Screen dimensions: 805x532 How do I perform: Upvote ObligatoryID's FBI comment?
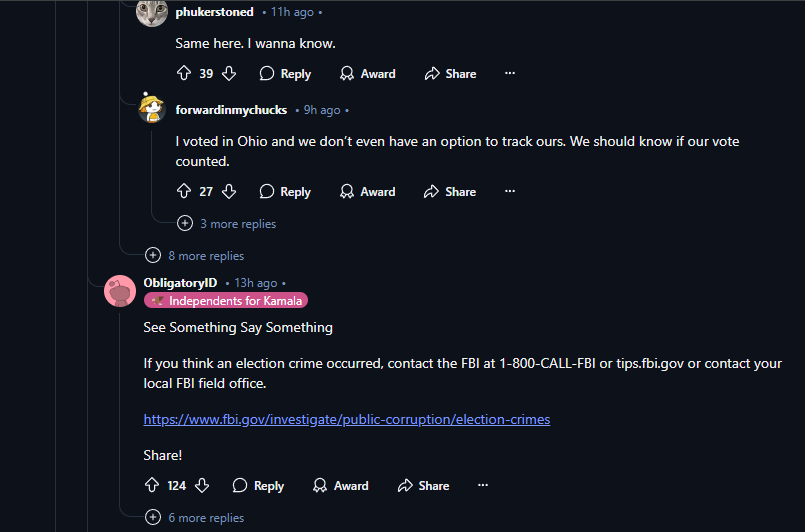pos(153,485)
